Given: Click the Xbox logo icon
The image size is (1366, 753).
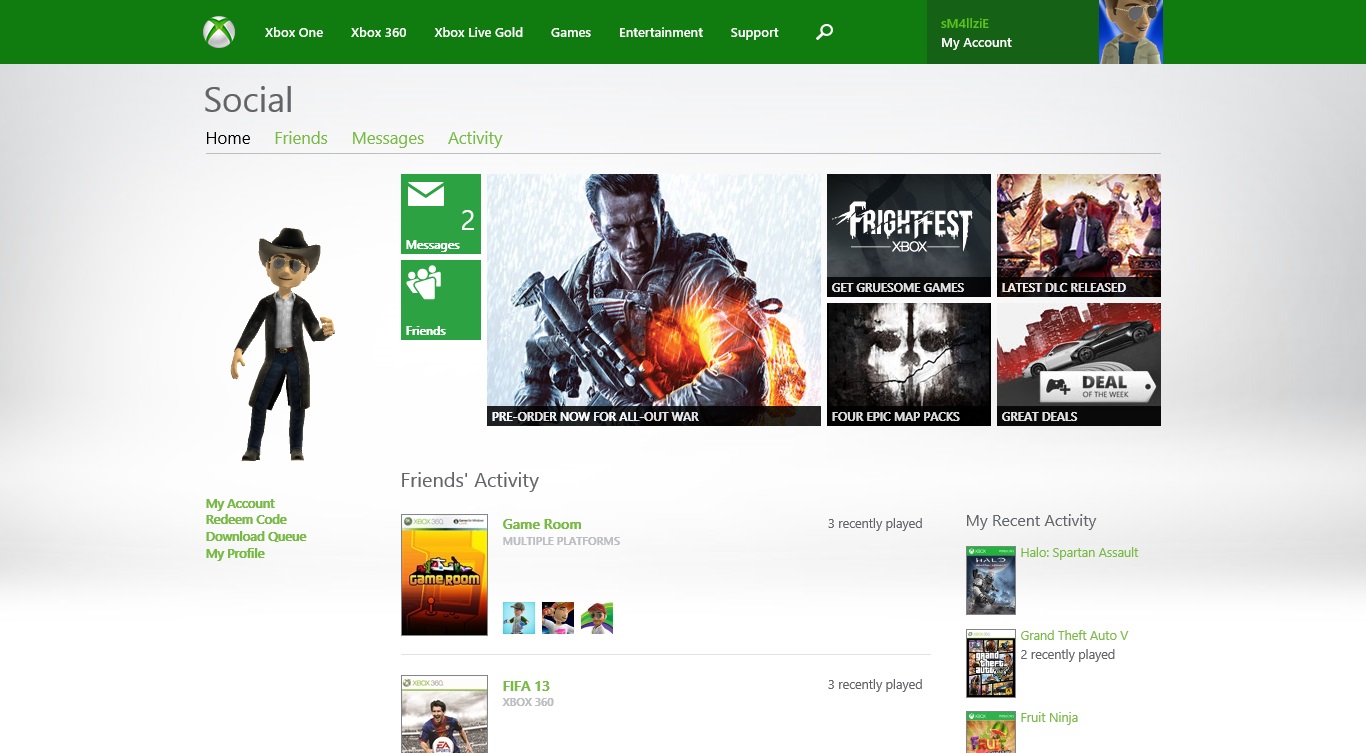Looking at the screenshot, I should point(219,32).
